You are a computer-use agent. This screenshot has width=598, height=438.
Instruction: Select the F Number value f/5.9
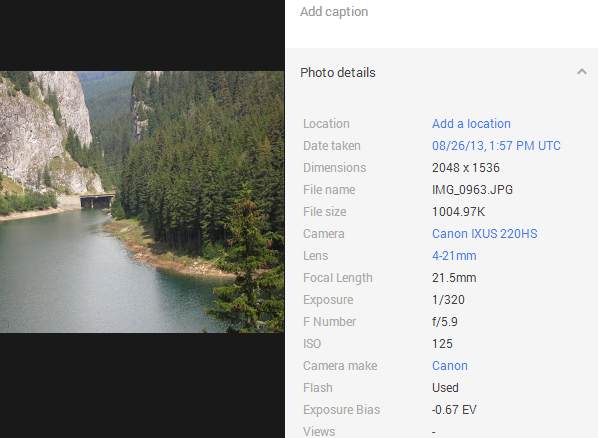(x=445, y=322)
